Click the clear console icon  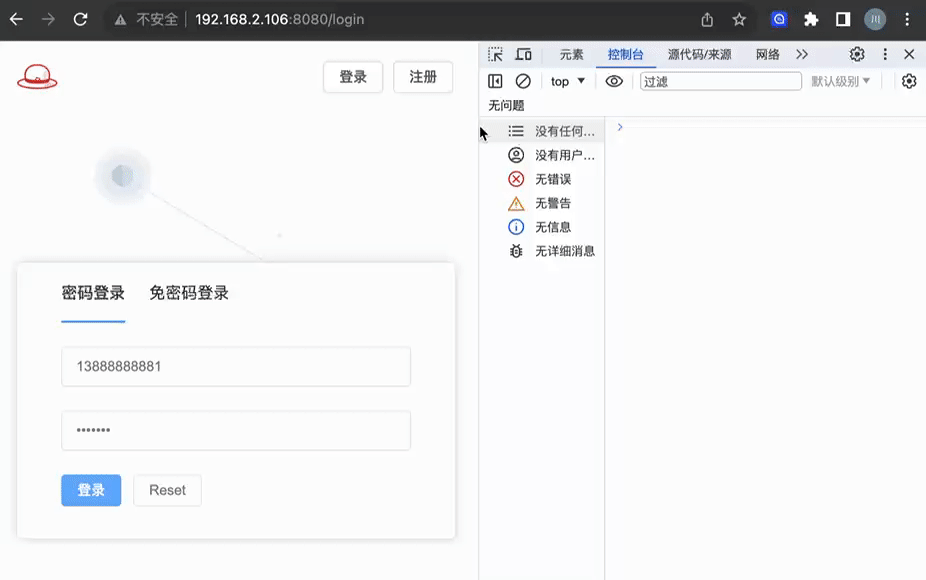point(523,81)
